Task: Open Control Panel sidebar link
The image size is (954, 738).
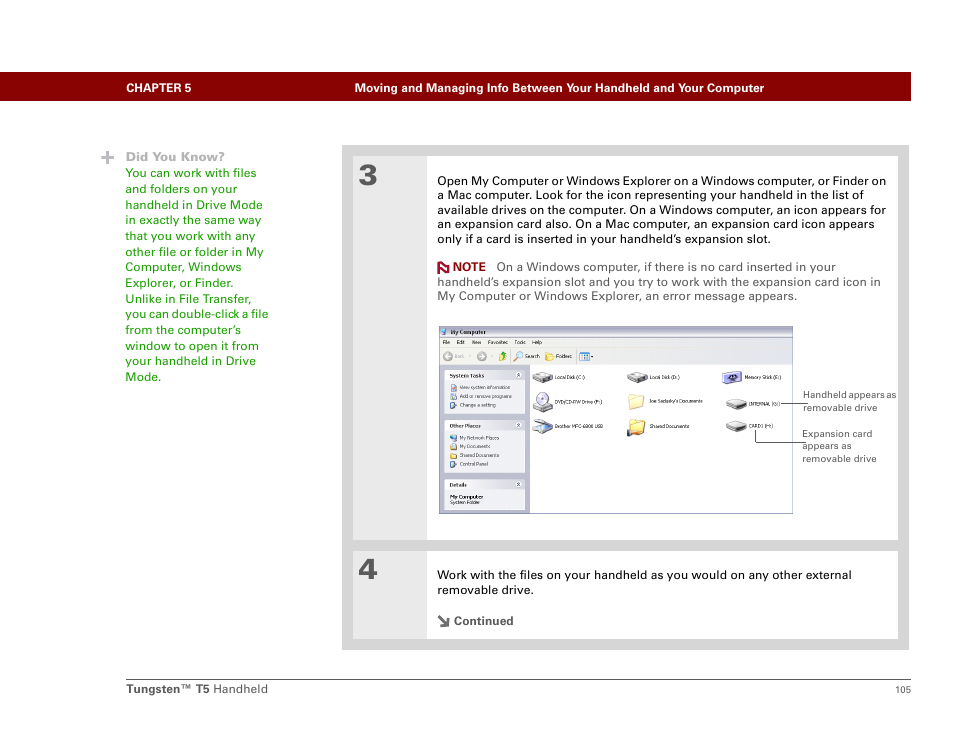Action: (469, 464)
